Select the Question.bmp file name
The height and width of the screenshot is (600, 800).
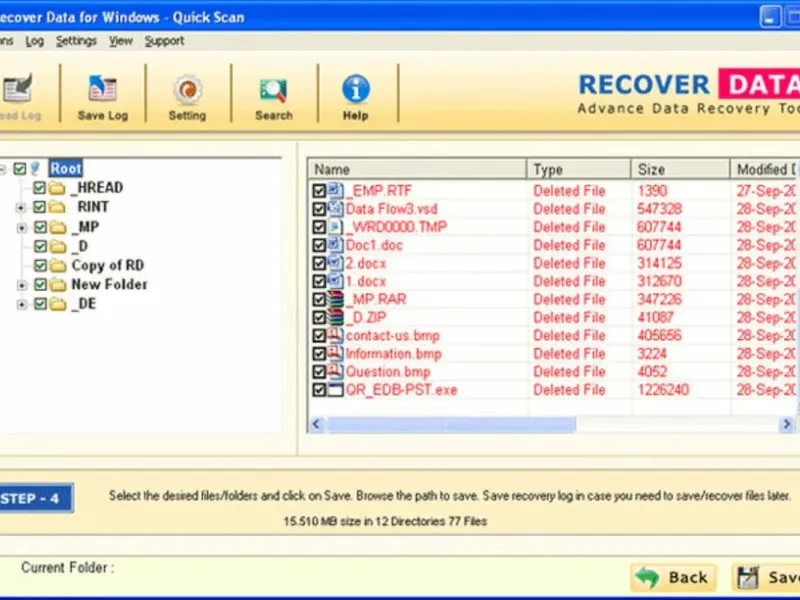point(388,371)
